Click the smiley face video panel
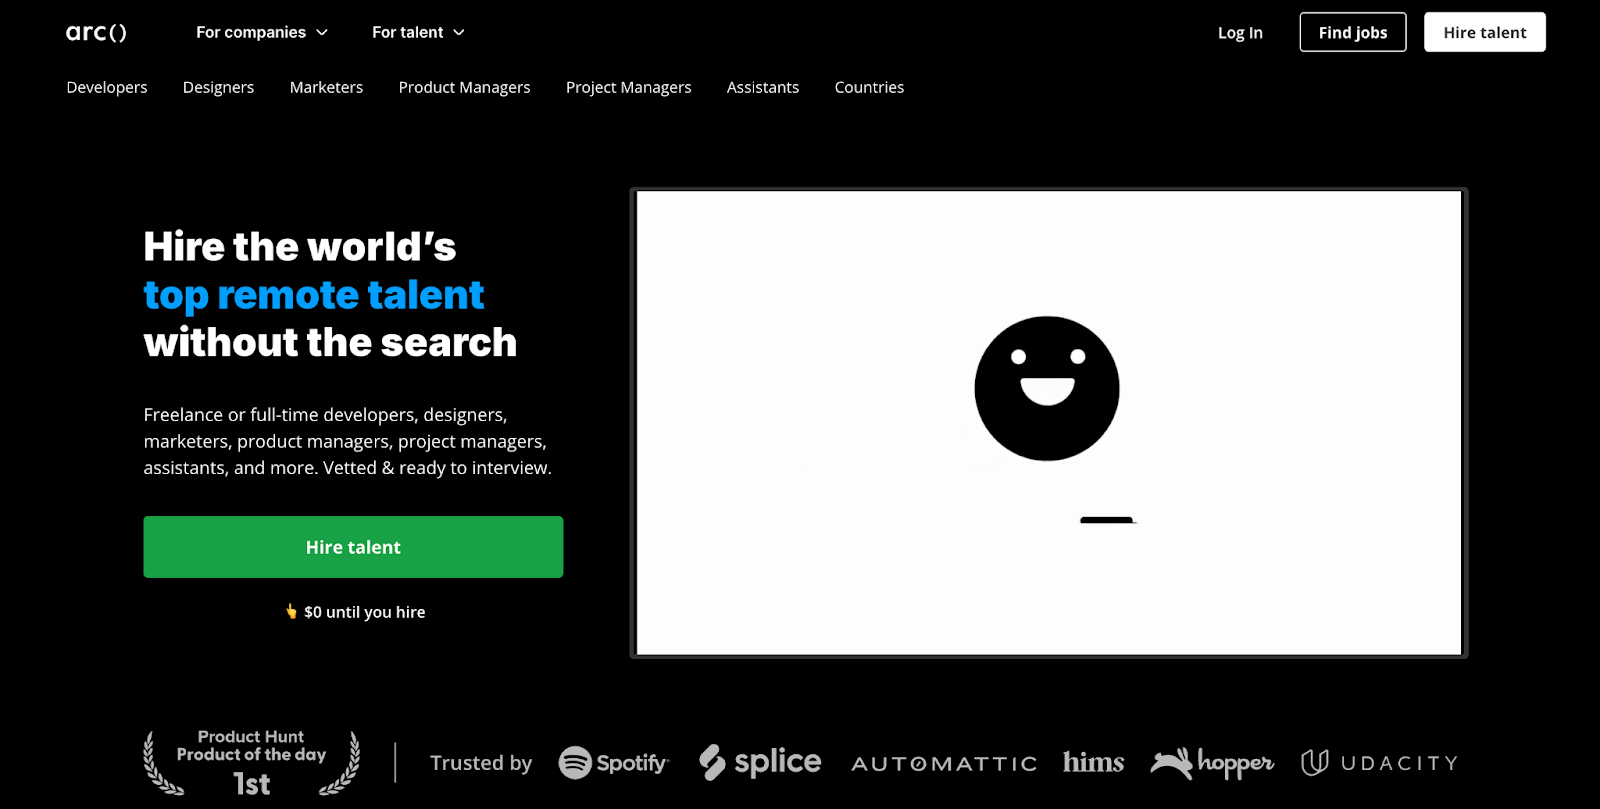This screenshot has width=1600, height=809. click(x=1048, y=423)
